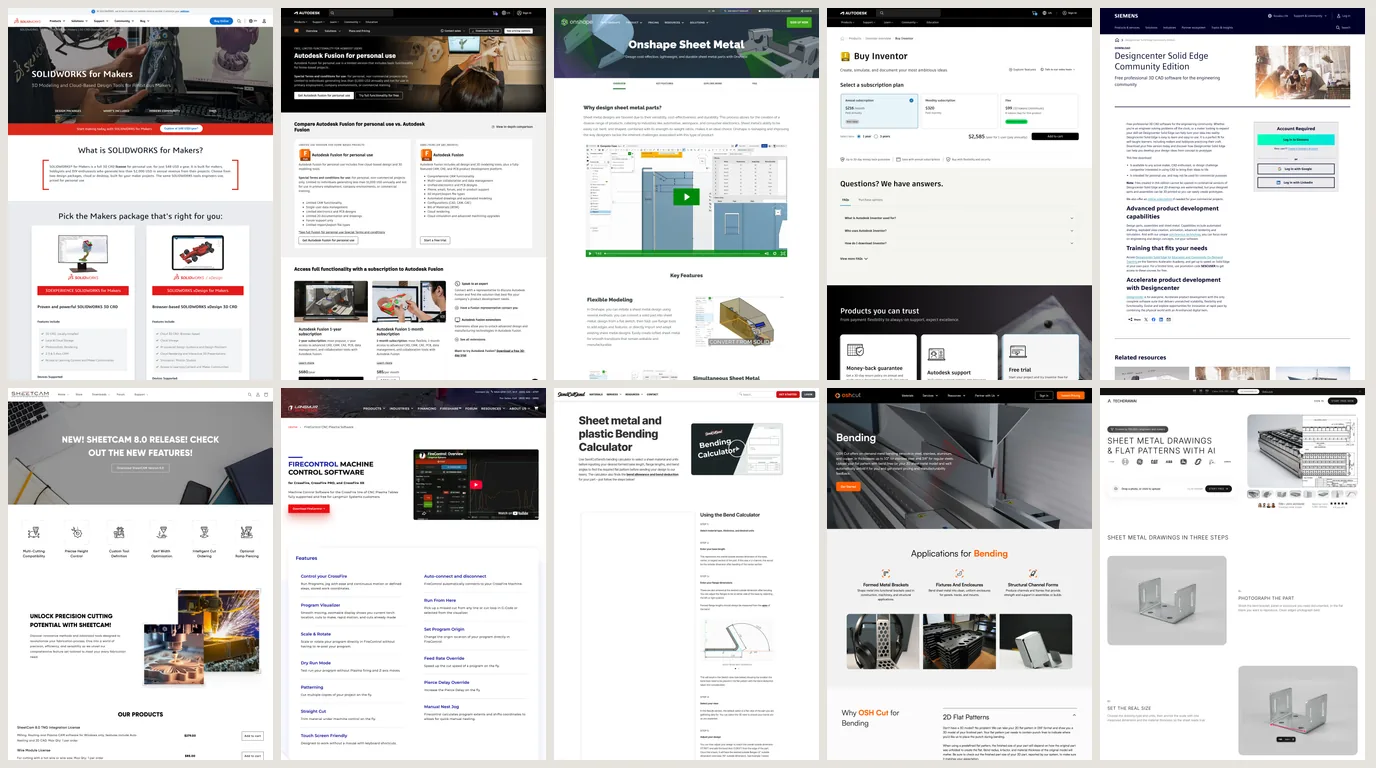This screenshot has height=768, width=1376.
Task: Open the shopping cart icon on SheetCam header
Action: [x=266, y=394]
